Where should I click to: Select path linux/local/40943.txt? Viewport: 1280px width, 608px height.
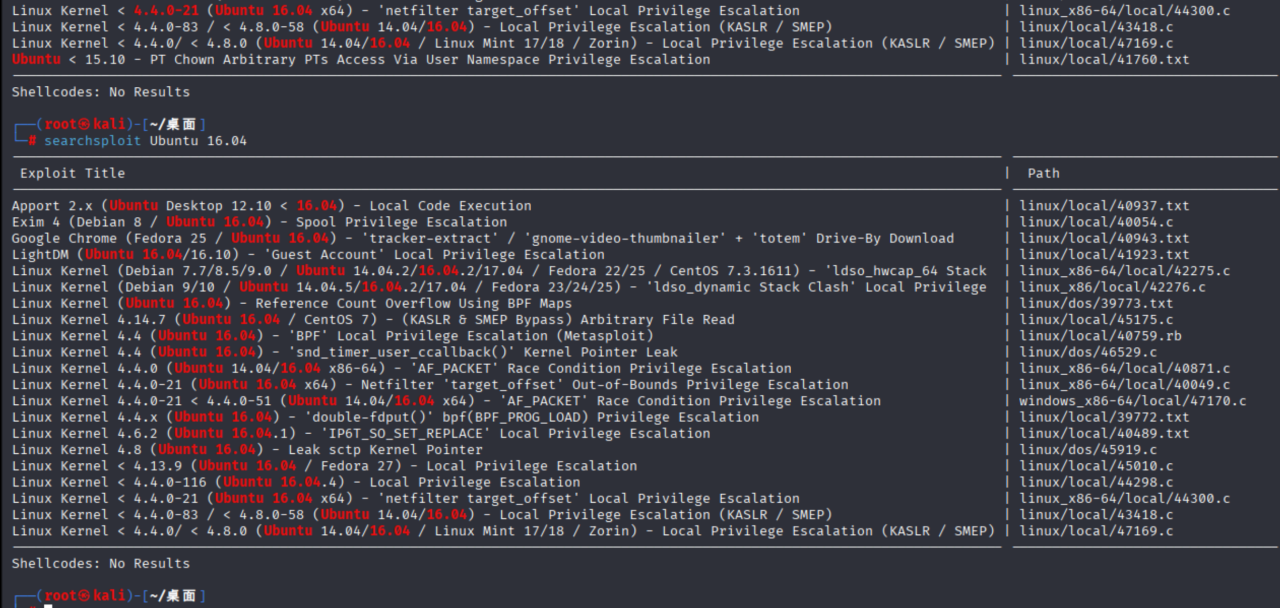pyautogui.click(x=1104, y=238)
